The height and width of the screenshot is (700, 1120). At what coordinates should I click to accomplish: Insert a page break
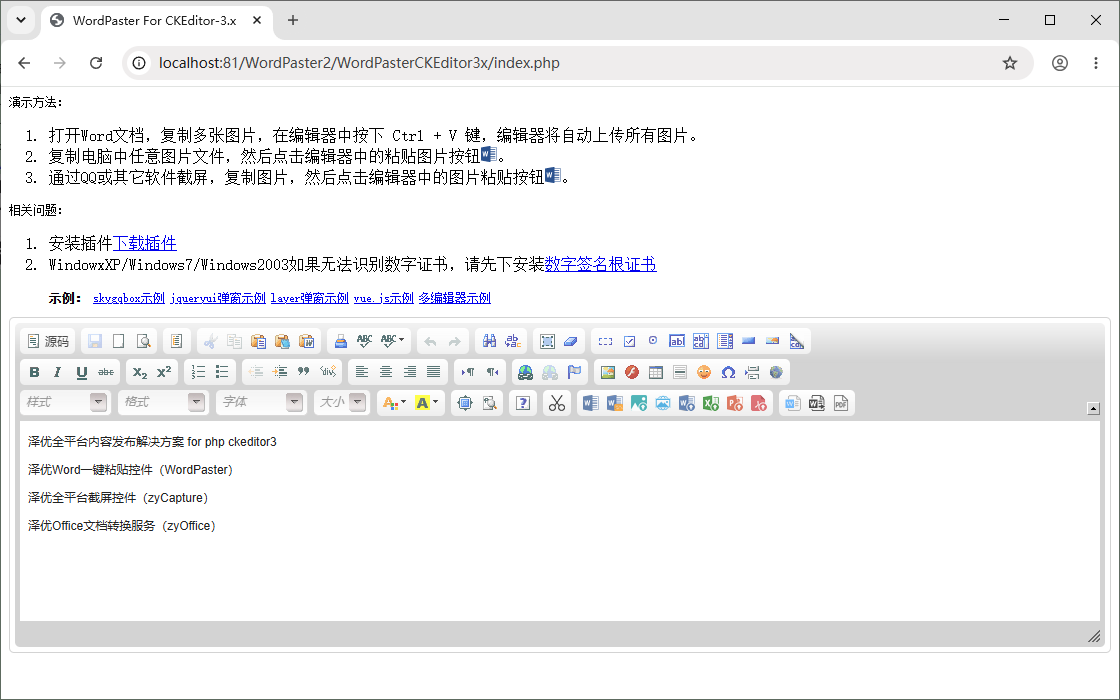pos(752,372)
